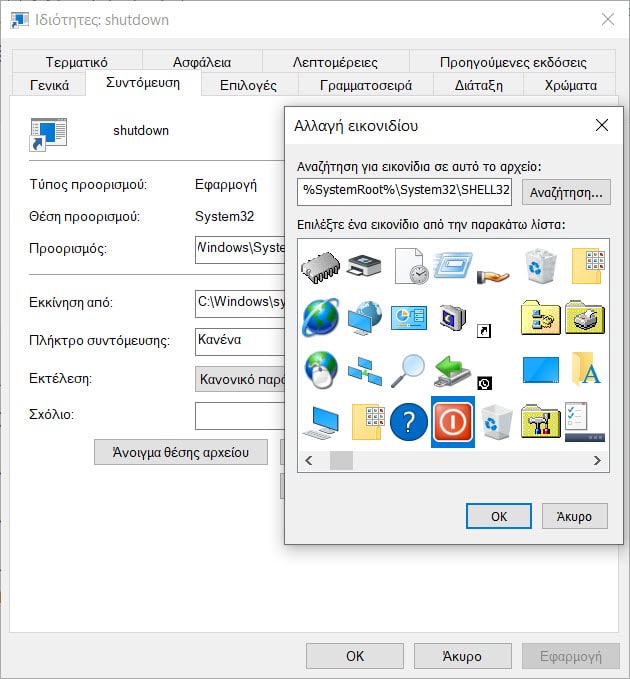This screenshot has width=630, height=679.
Task: Confirm with OK in Αλλαγή εικονιδίου dialog
Action: [498, 516]
